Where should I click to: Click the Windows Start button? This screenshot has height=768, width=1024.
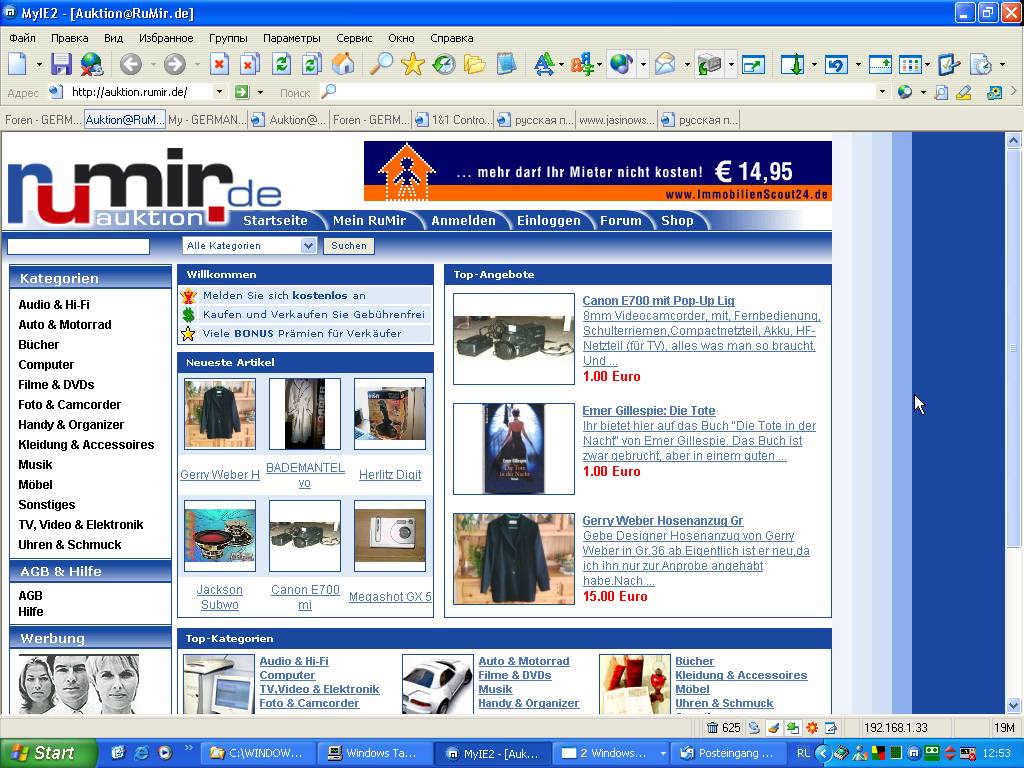48,753
